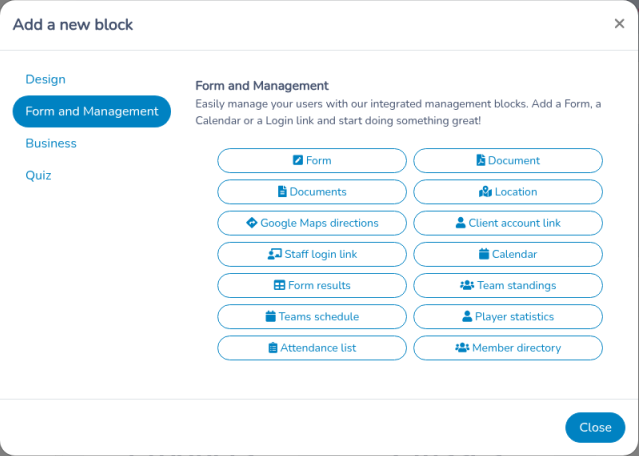Image resolution: width=639 pixels, height=456 pixels.
Task: Dismiss dialog with the X icon
Action: tap(619, 24)
